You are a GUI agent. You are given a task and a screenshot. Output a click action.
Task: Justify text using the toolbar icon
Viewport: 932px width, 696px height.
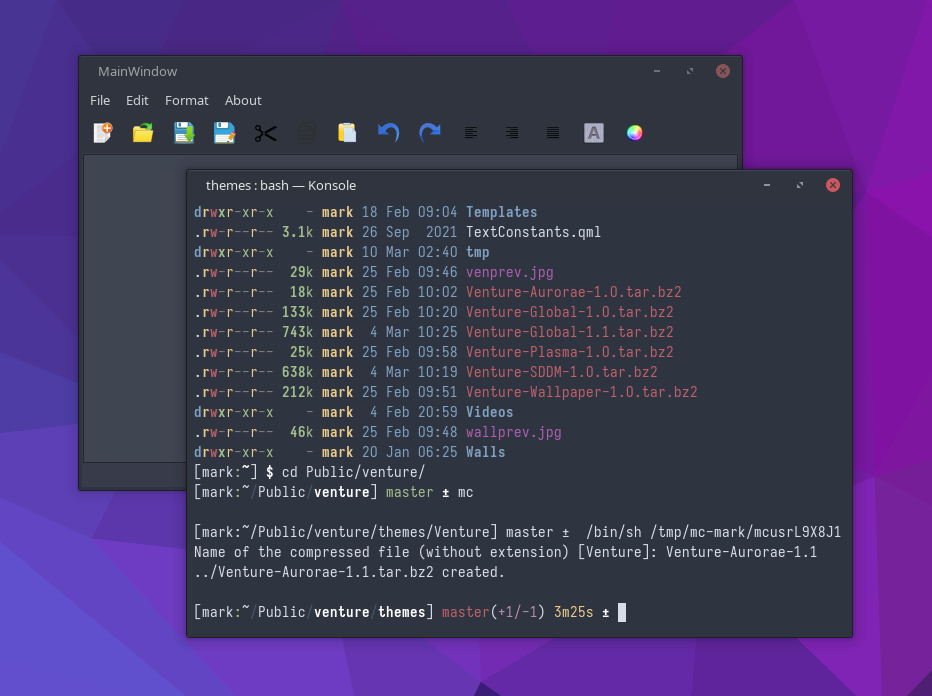[553, 133]
